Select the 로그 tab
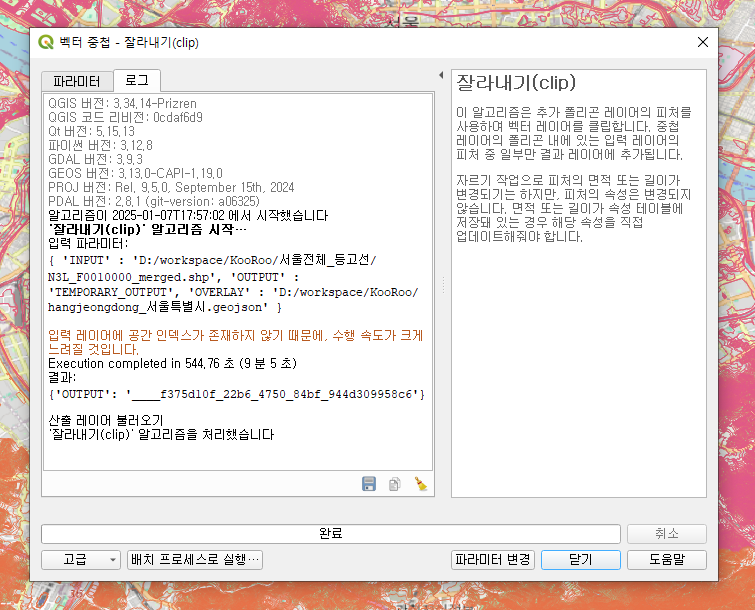Viewport: 755px width, 610px height. coord(136,80)
